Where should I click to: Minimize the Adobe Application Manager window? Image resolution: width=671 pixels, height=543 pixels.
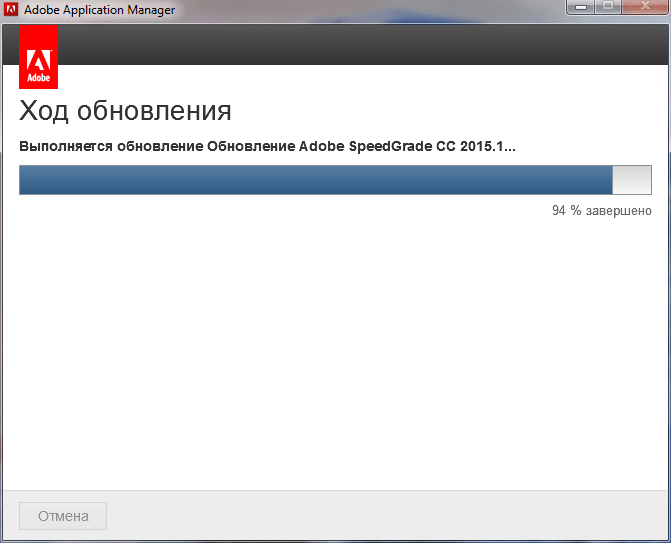tap(581, 7)
